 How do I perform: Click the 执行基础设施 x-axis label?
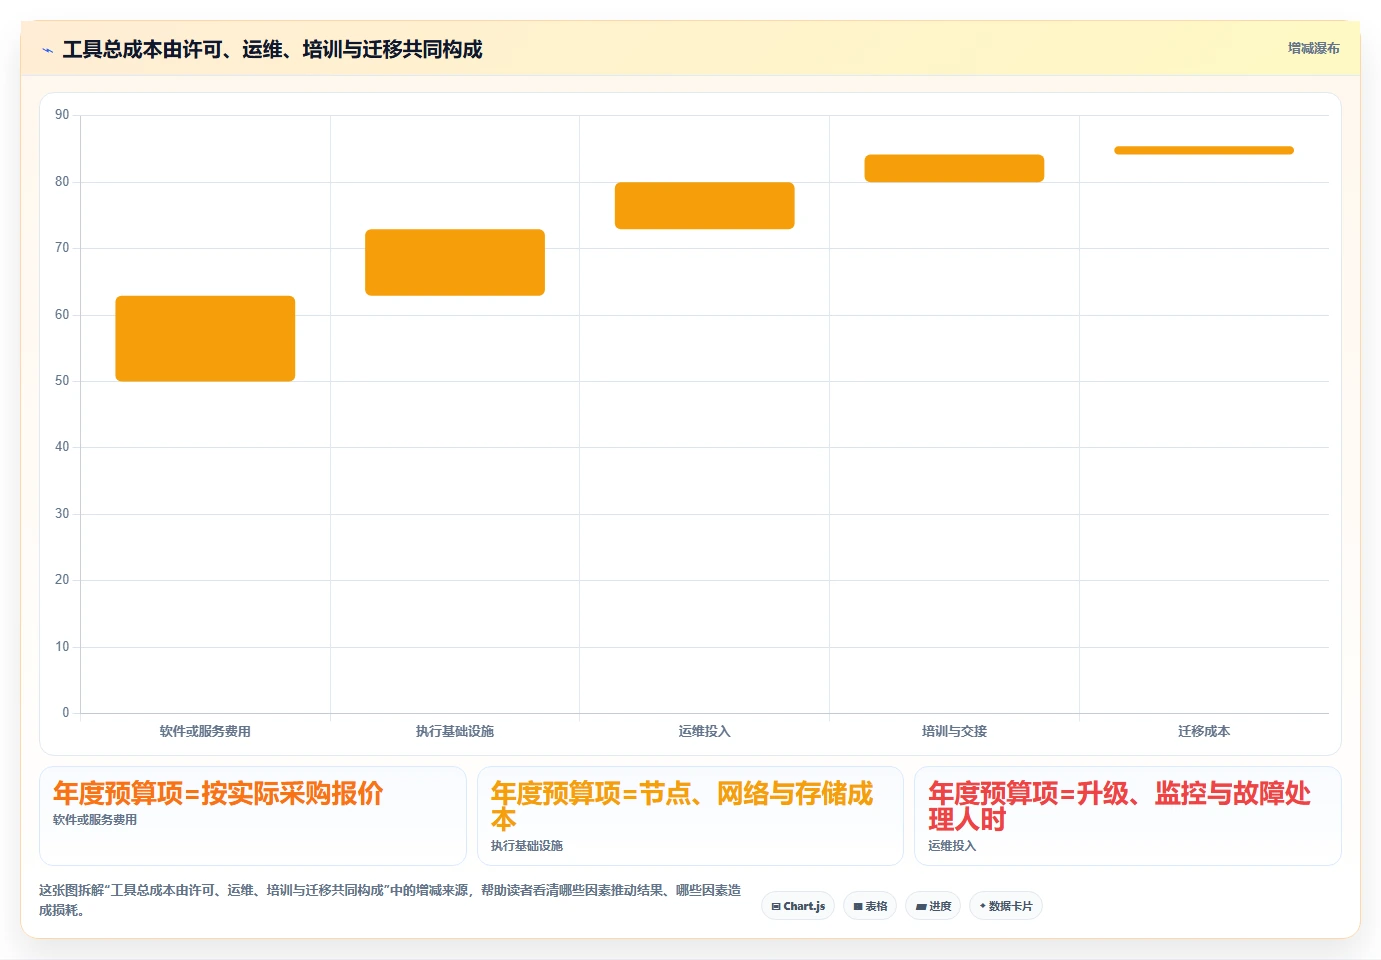click(455, 731)
